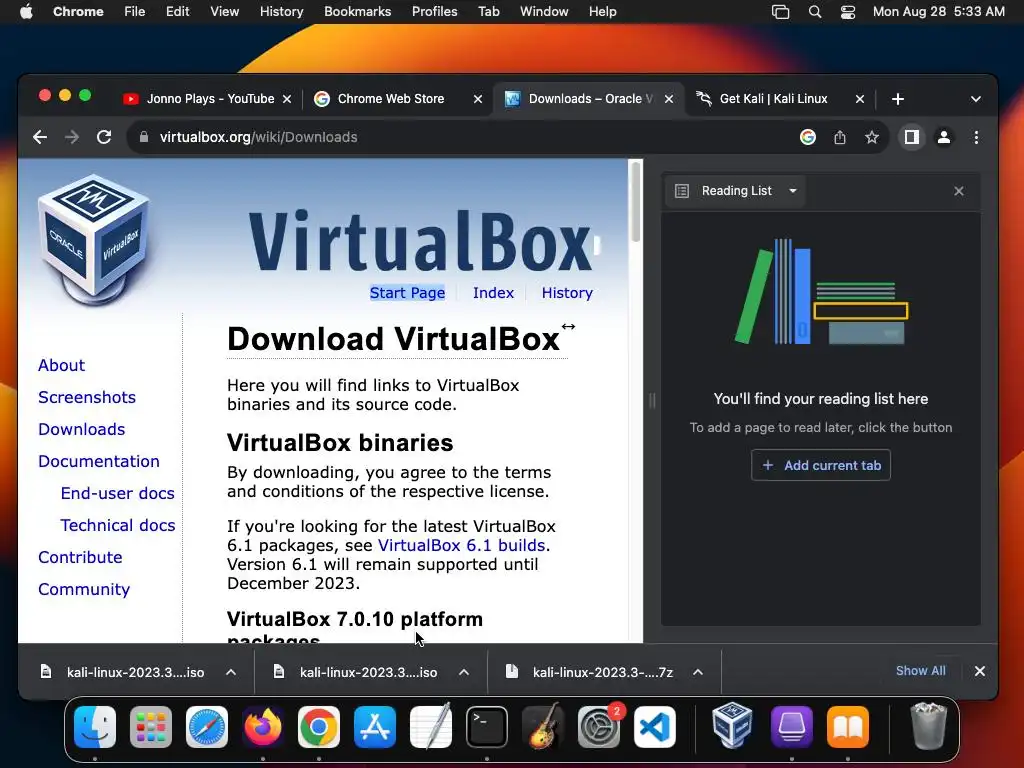Share this page via share icon
The width and height of the screenshot is (1024, 768).
[840, 137]
